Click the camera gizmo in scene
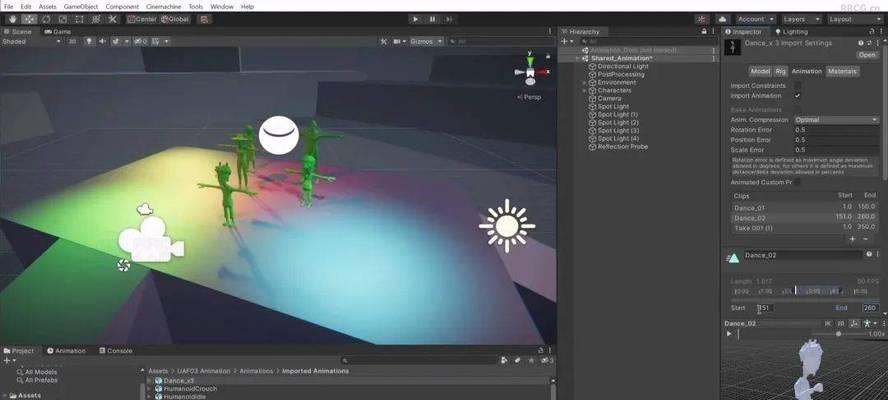The width and height of the screenshot is (888, 400). [x=151, y=240]
